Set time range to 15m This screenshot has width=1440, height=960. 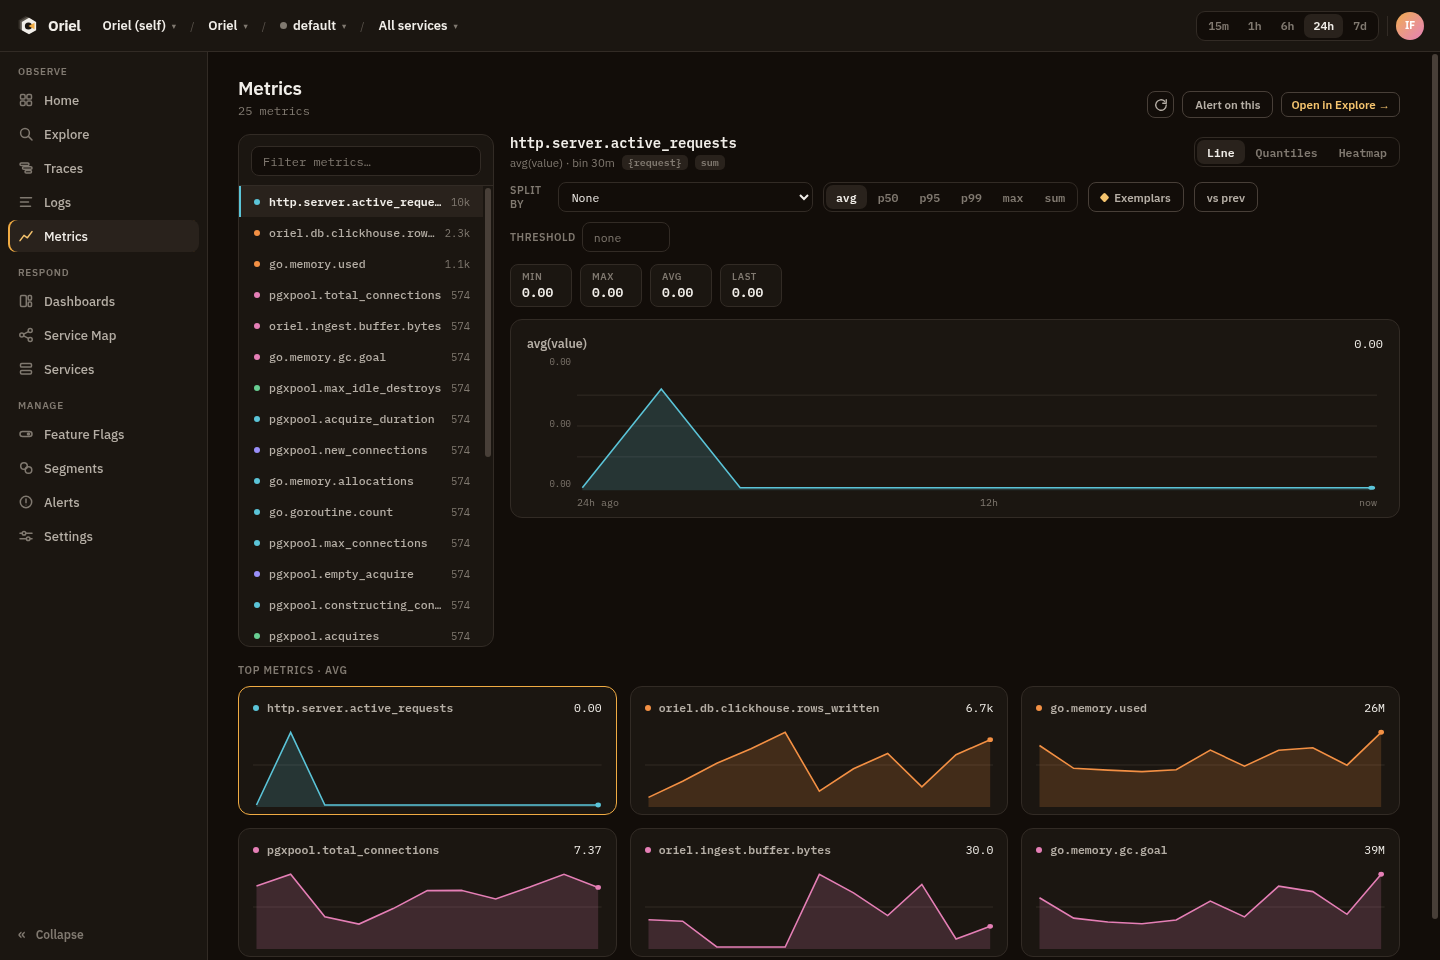click(x=1218, y=26)
